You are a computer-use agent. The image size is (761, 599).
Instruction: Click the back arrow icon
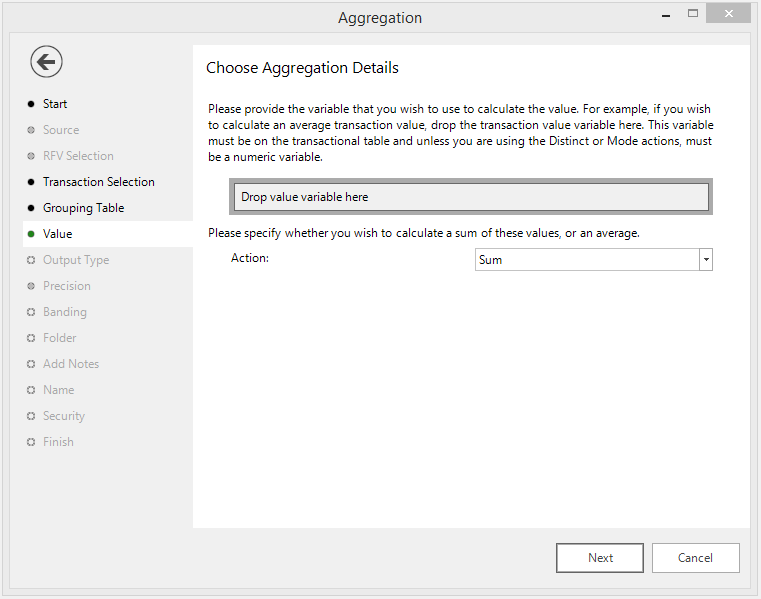point(46,62)
